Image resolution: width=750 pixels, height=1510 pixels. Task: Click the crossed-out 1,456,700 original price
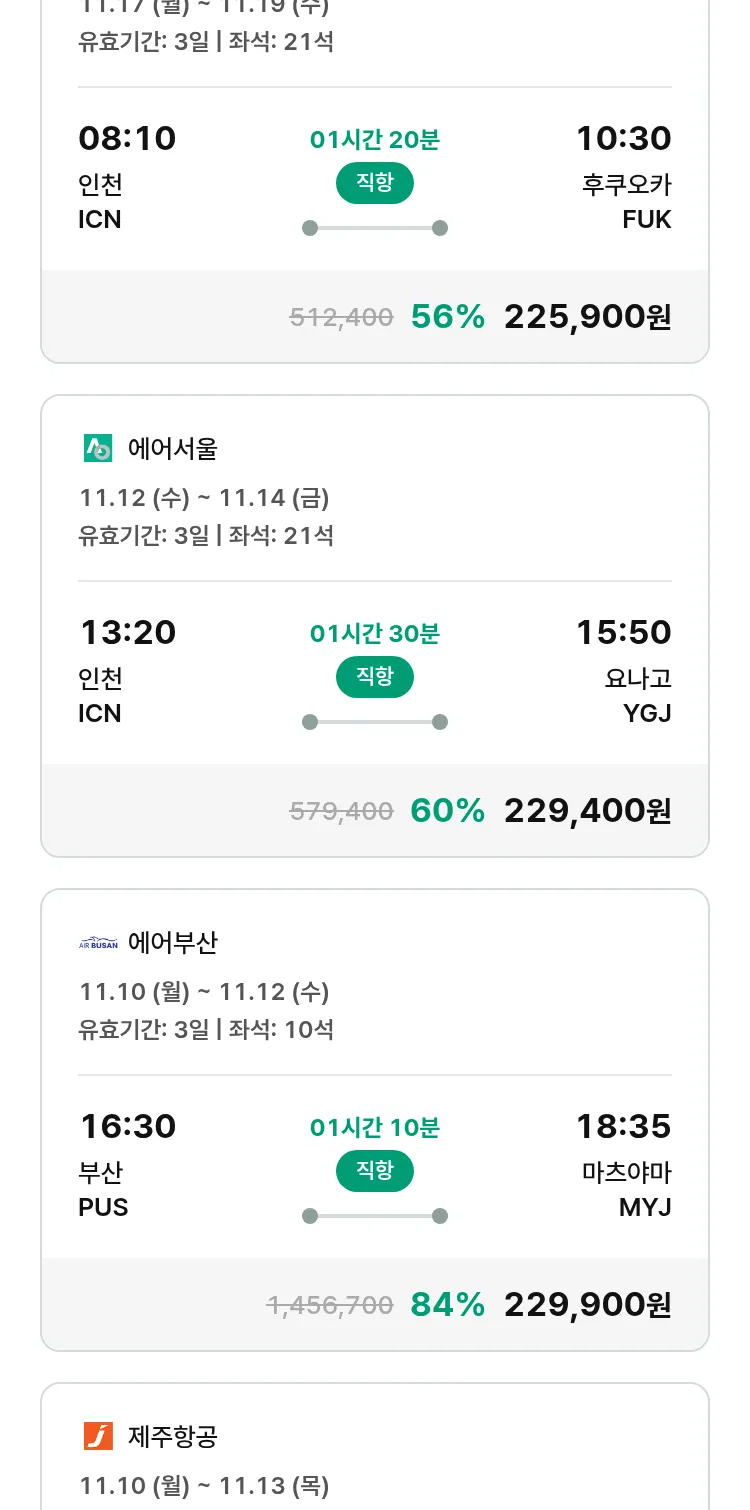[330, 1305]
